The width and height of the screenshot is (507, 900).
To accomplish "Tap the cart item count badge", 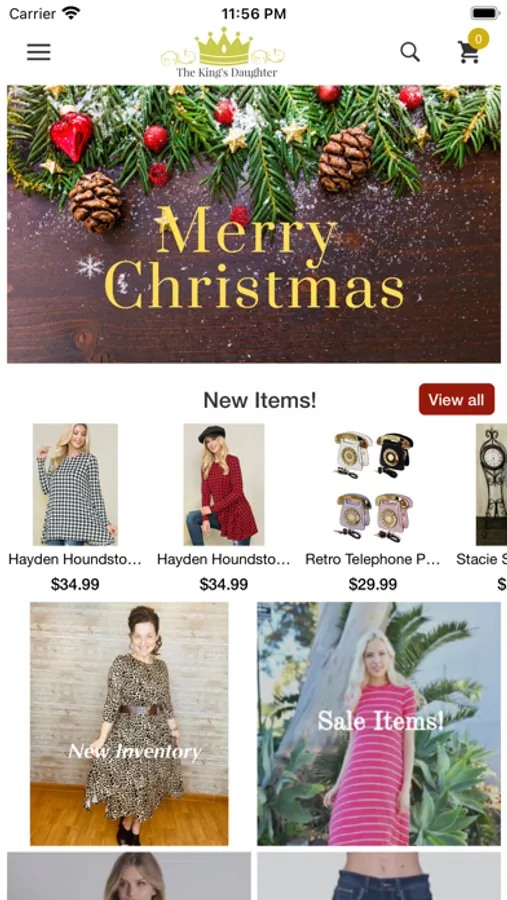I will [x=478, y=39].
